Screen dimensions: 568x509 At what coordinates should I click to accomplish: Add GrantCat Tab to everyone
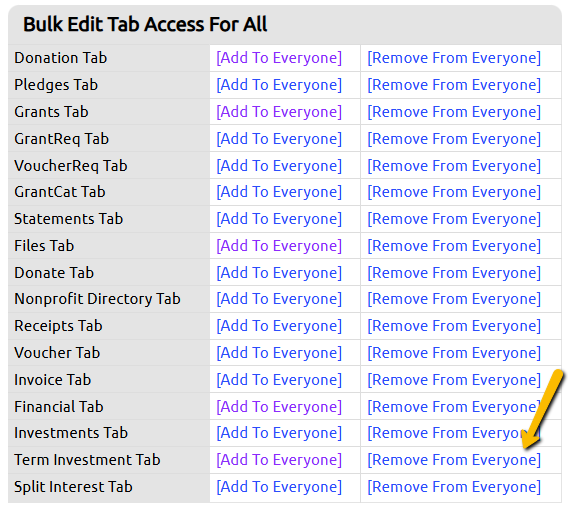tap(279, 192)
